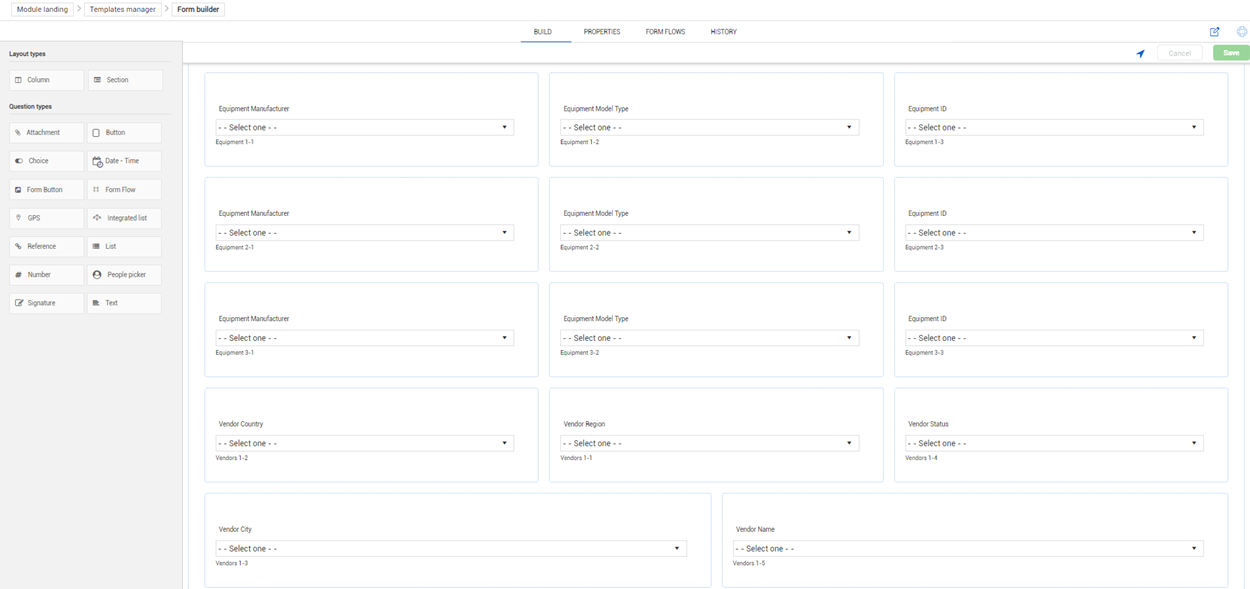
Task: Click the navigation arrow beside Cancel
Action: tap(1140, 53)
